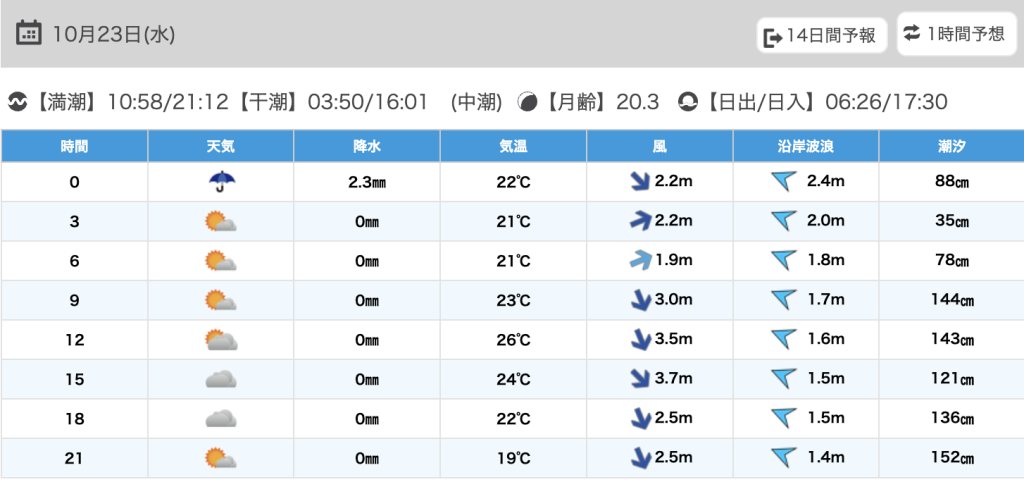Click the 潮汐 column header
The width and height of the screenshot is (1024, 482).
(950, 146)
